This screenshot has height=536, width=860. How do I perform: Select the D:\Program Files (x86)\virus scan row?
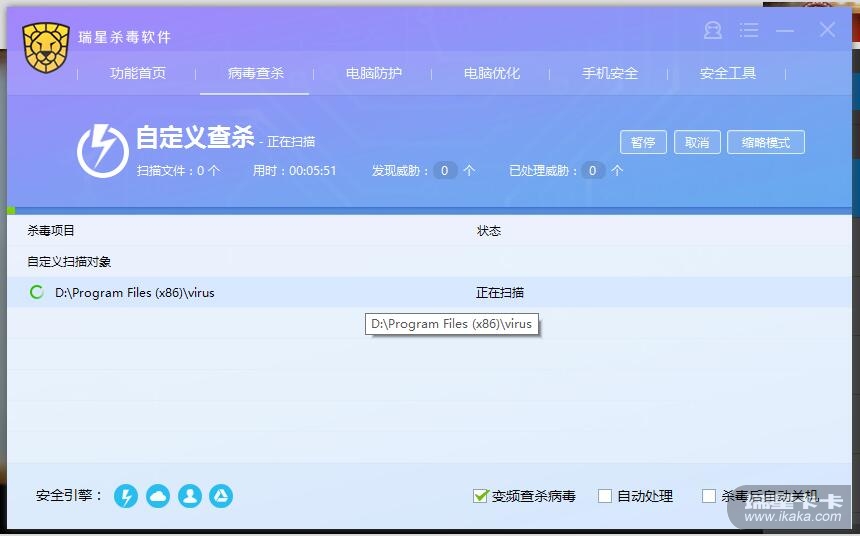[x=429, y=292]
